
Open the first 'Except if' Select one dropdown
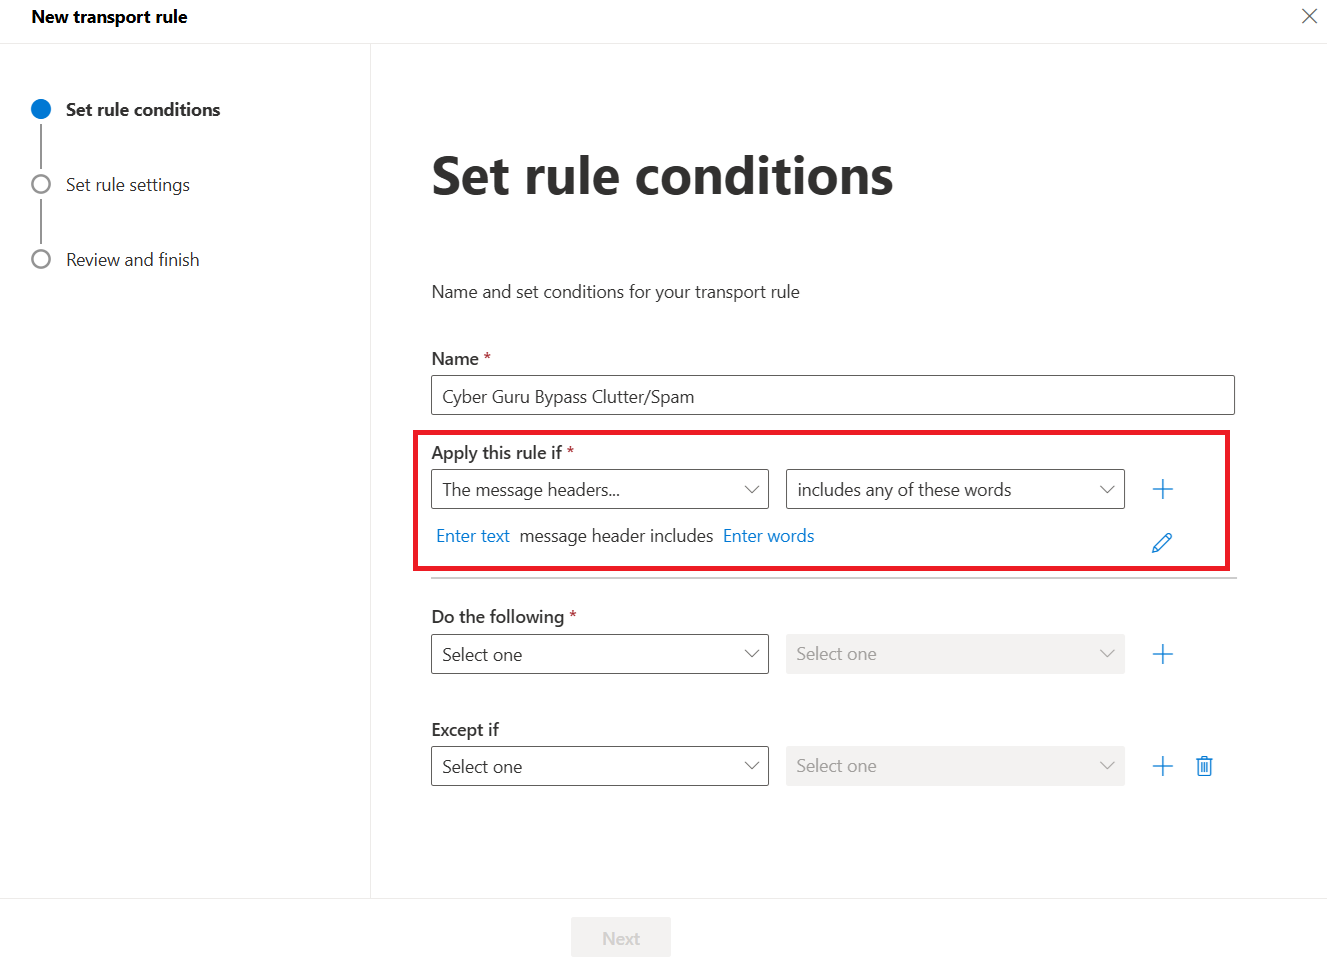[600, 766]
